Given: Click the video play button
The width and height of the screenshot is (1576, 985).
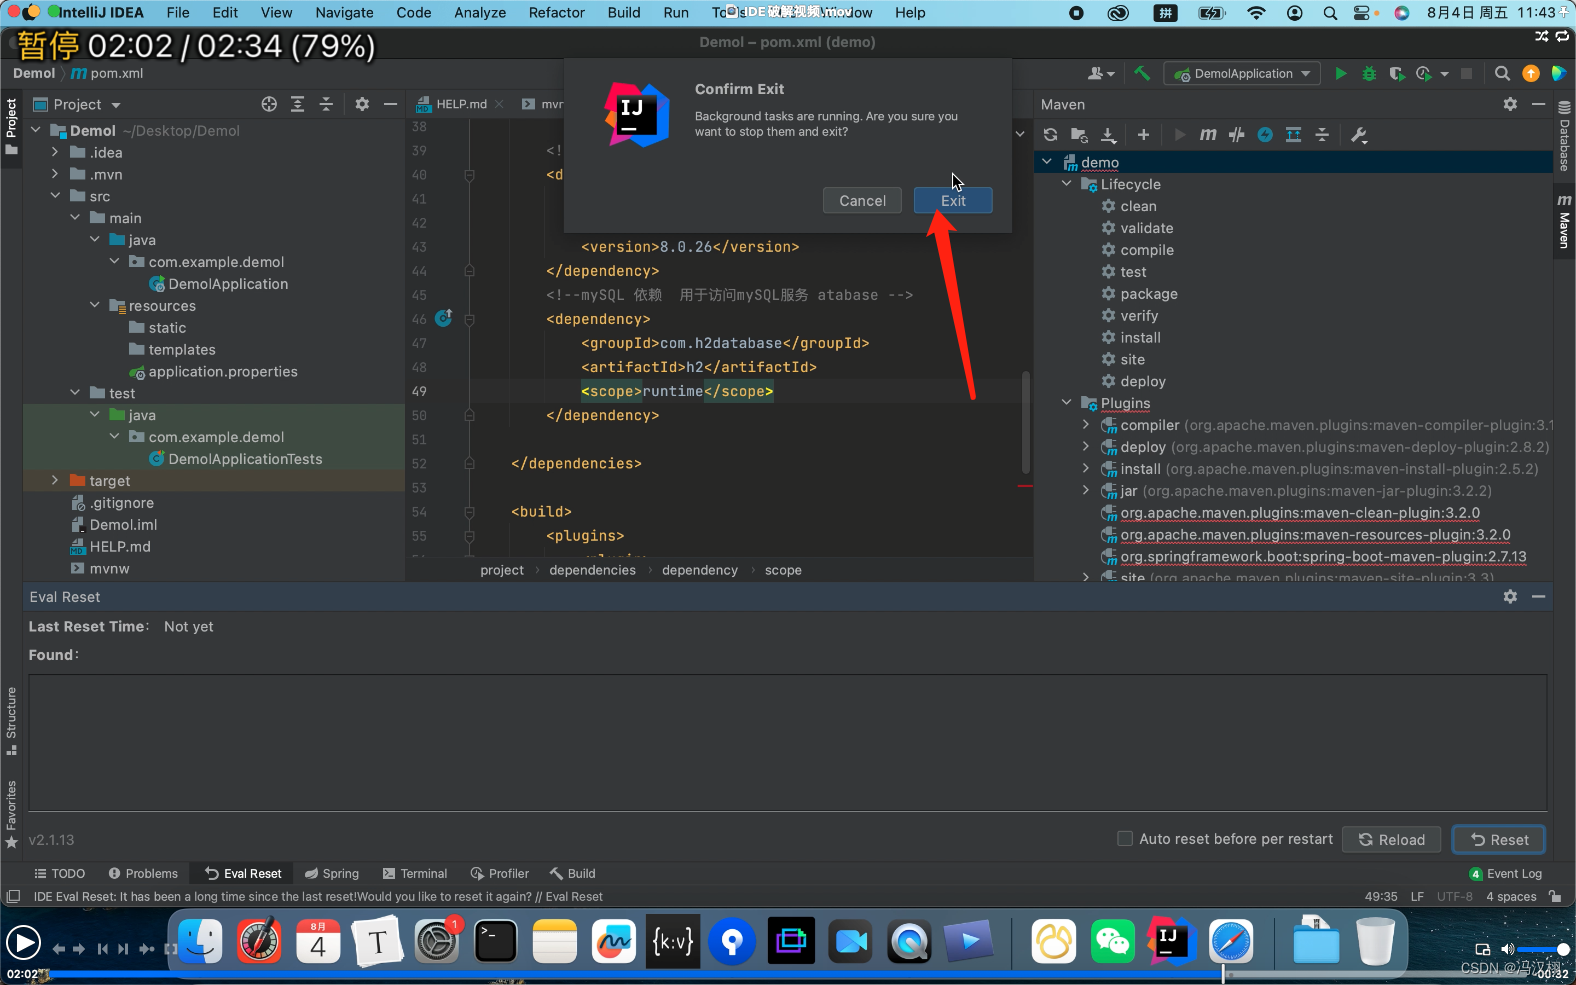Looking at the screenshot, I should 23,942.
